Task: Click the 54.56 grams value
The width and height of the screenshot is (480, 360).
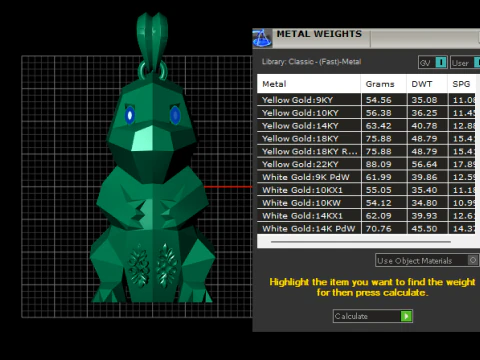Action: pos(379,100)
